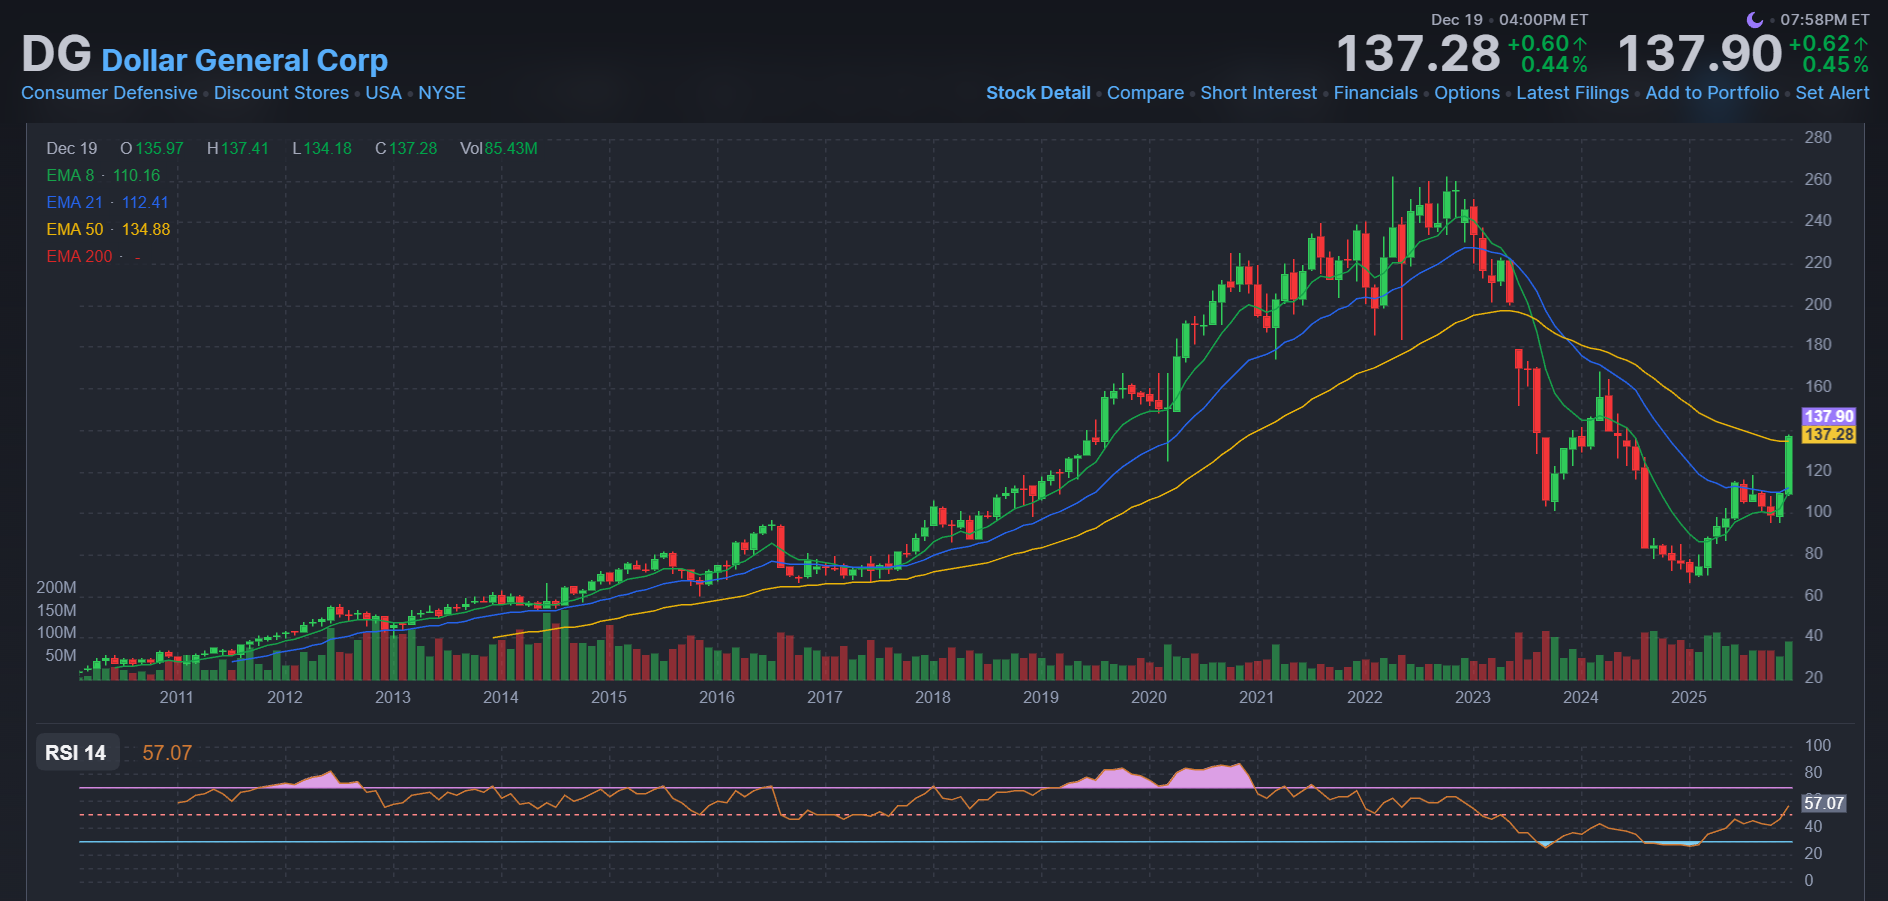Viewport: 1888px width, 901px height.
Task: Click the after-hours price 137.90 in header
Action: (1699, 54)
